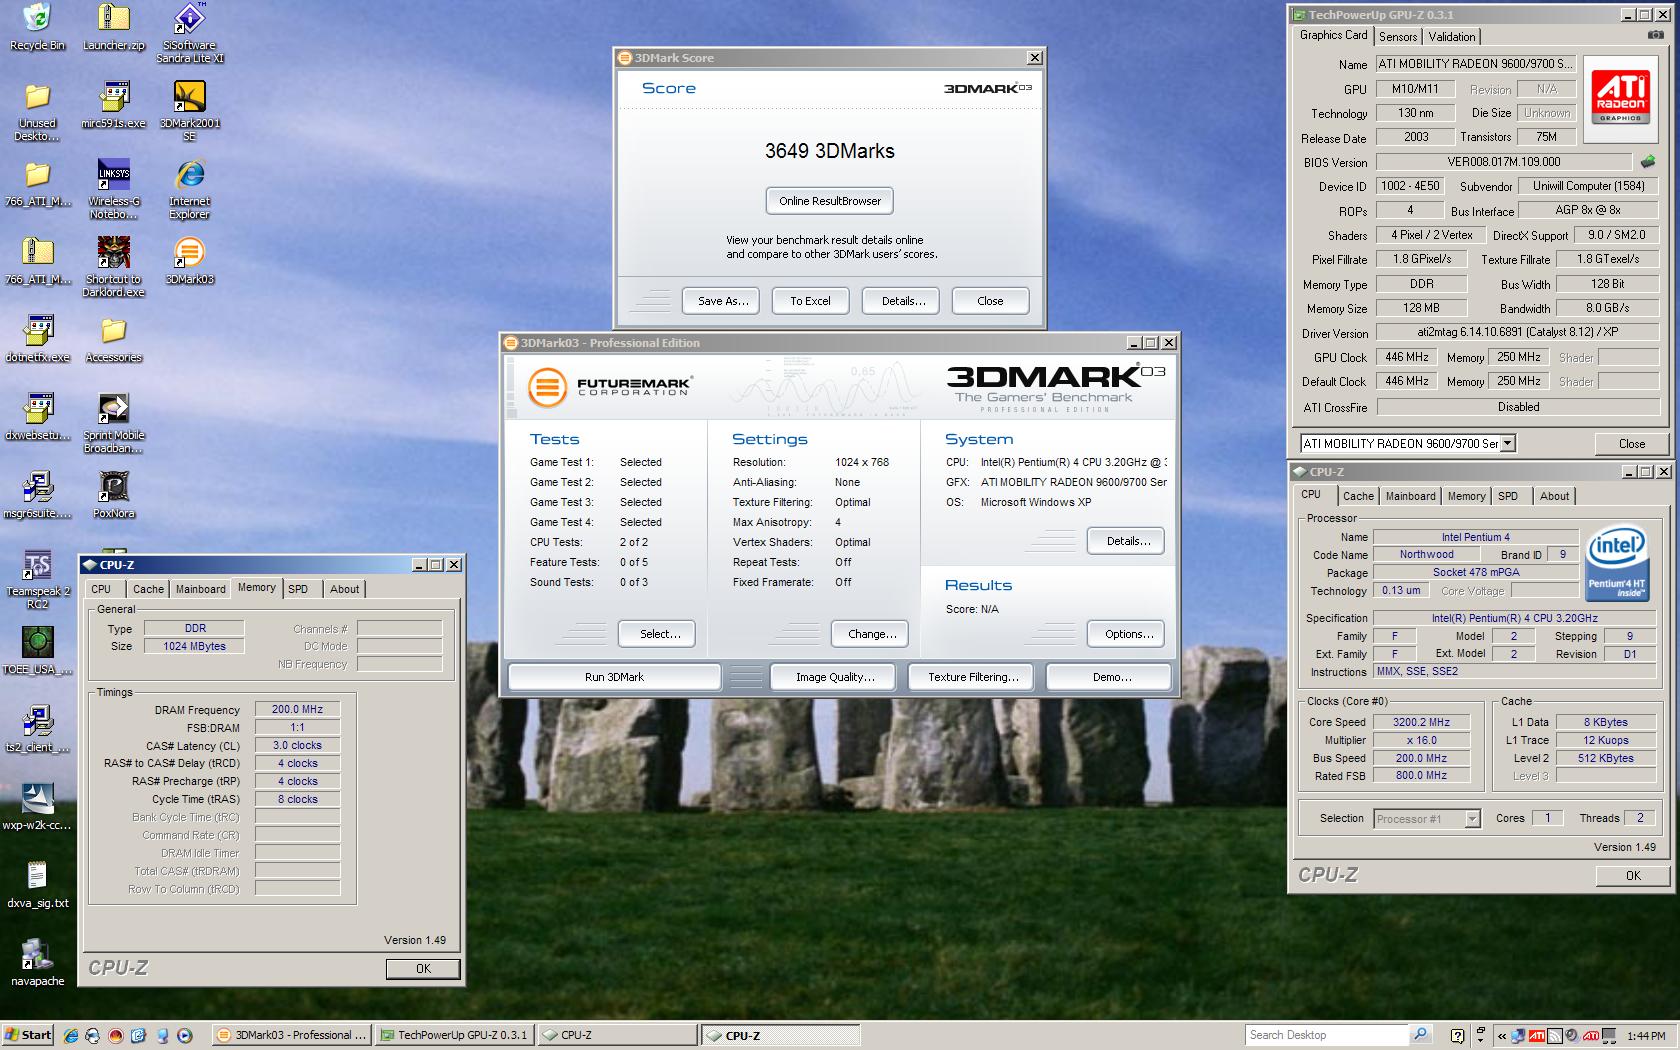Switch to 3DMark03 Professional taskbar button
Screen dimensions: 1680x1050
pos(292,1035)
